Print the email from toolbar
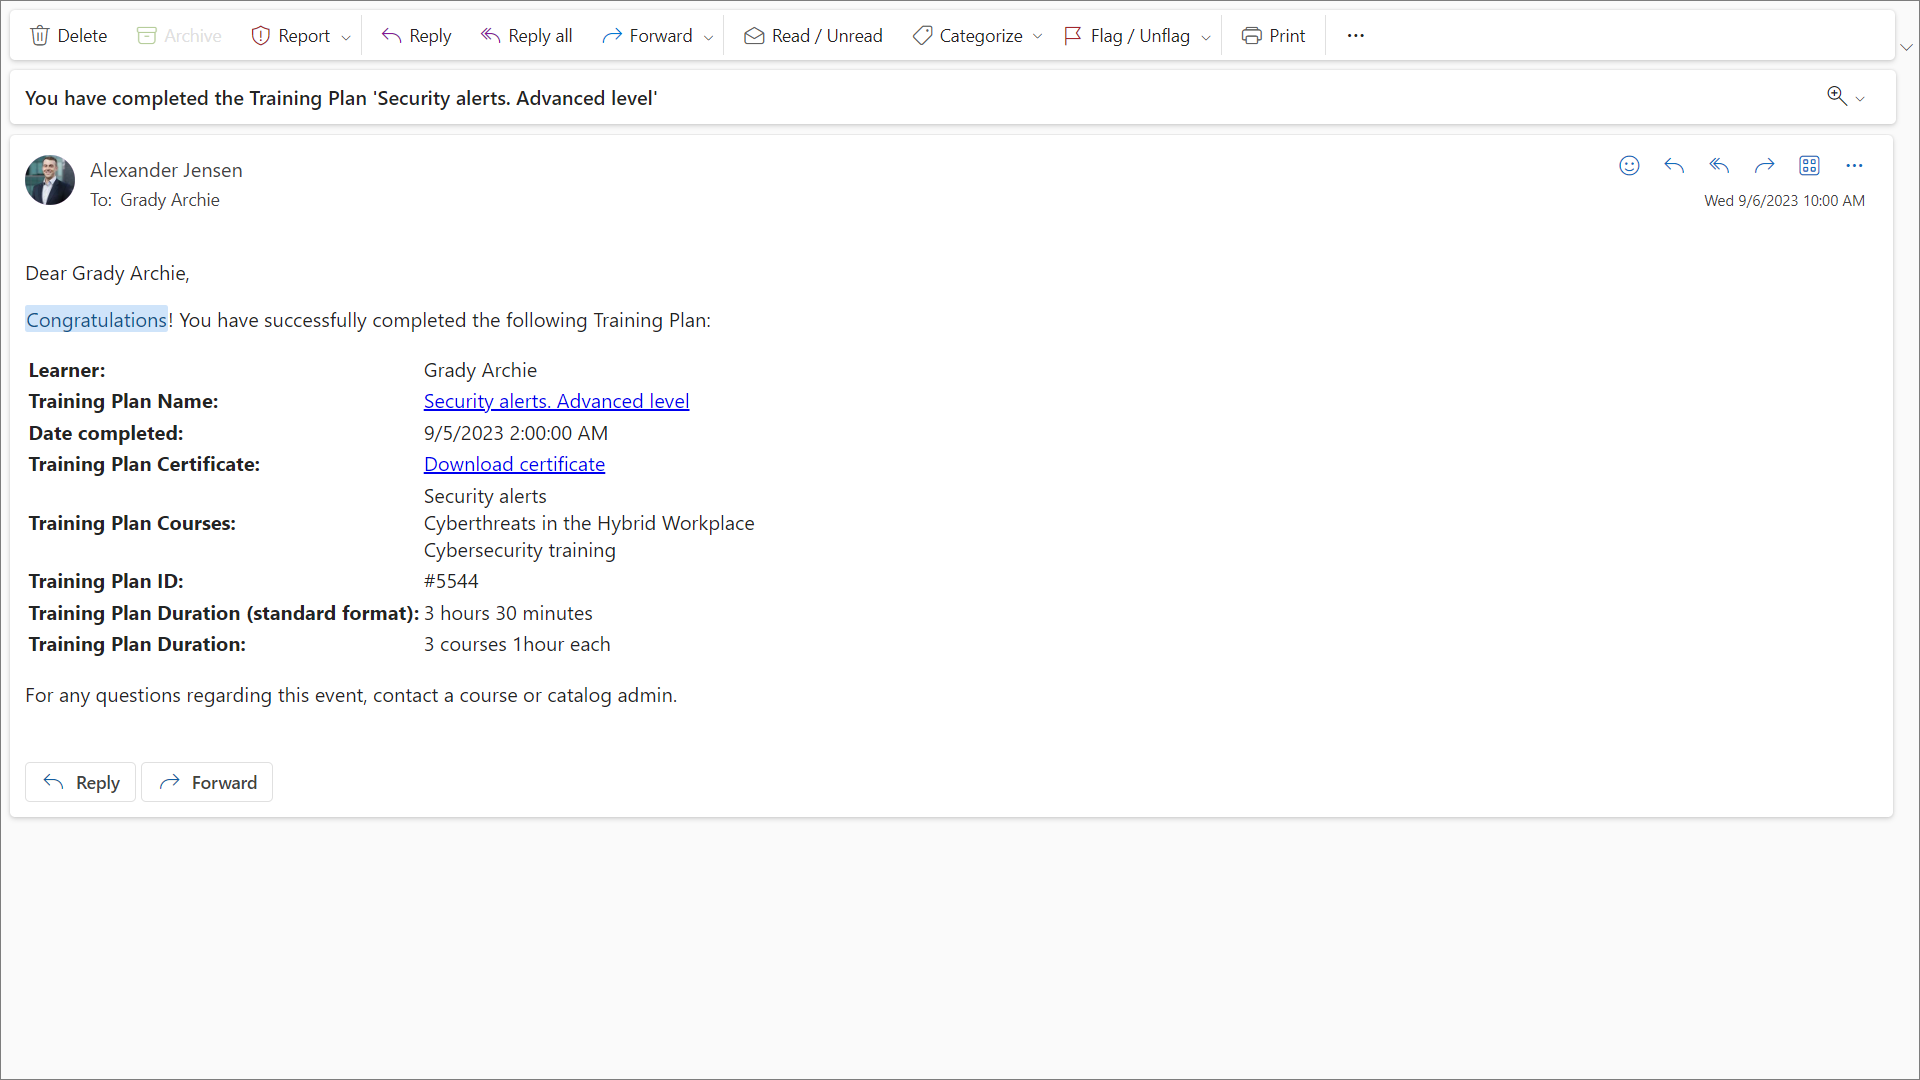 (1273, 36)
